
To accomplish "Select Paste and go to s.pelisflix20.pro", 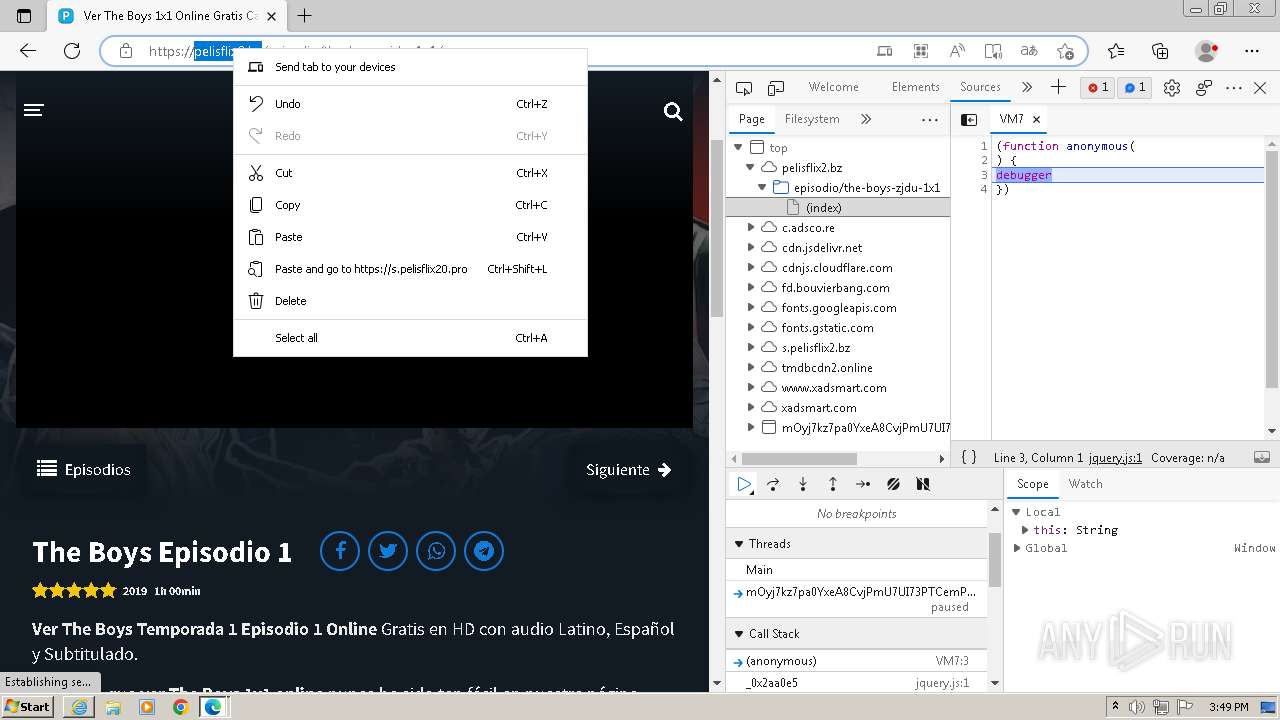I will (410, 269).
